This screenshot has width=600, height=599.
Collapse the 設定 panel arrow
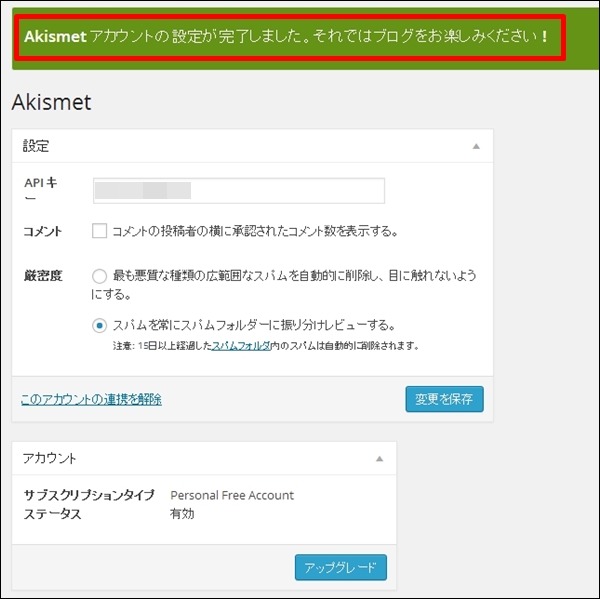pos(476,146)
